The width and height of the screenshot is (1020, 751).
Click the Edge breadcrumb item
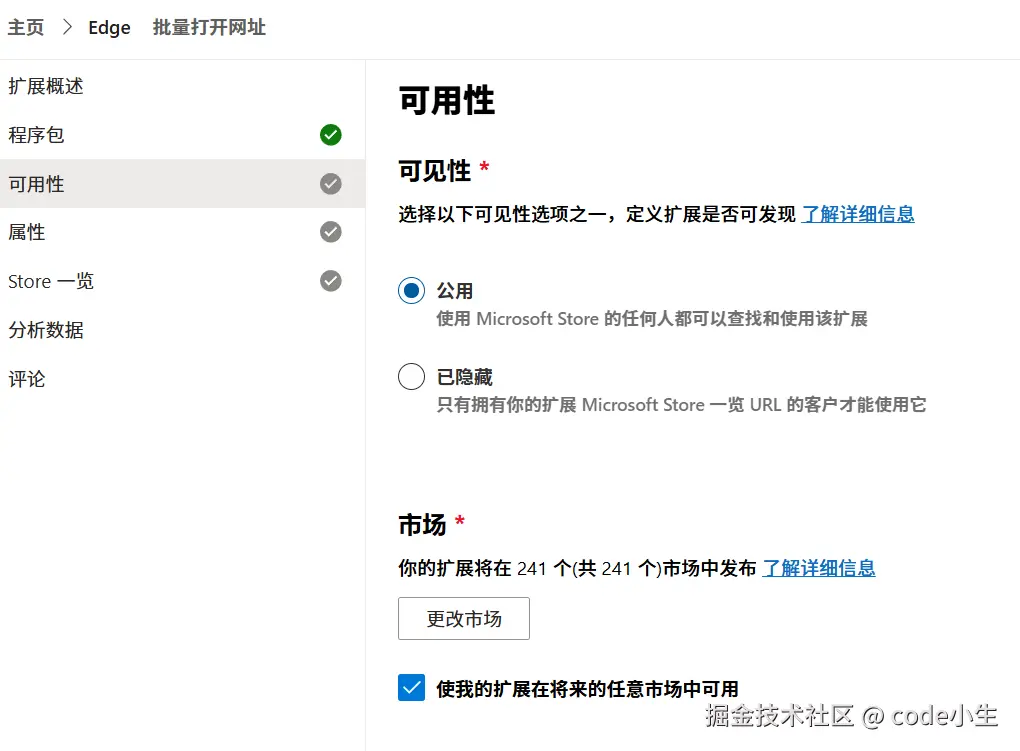pyautogui.click(x=109, y=28)
